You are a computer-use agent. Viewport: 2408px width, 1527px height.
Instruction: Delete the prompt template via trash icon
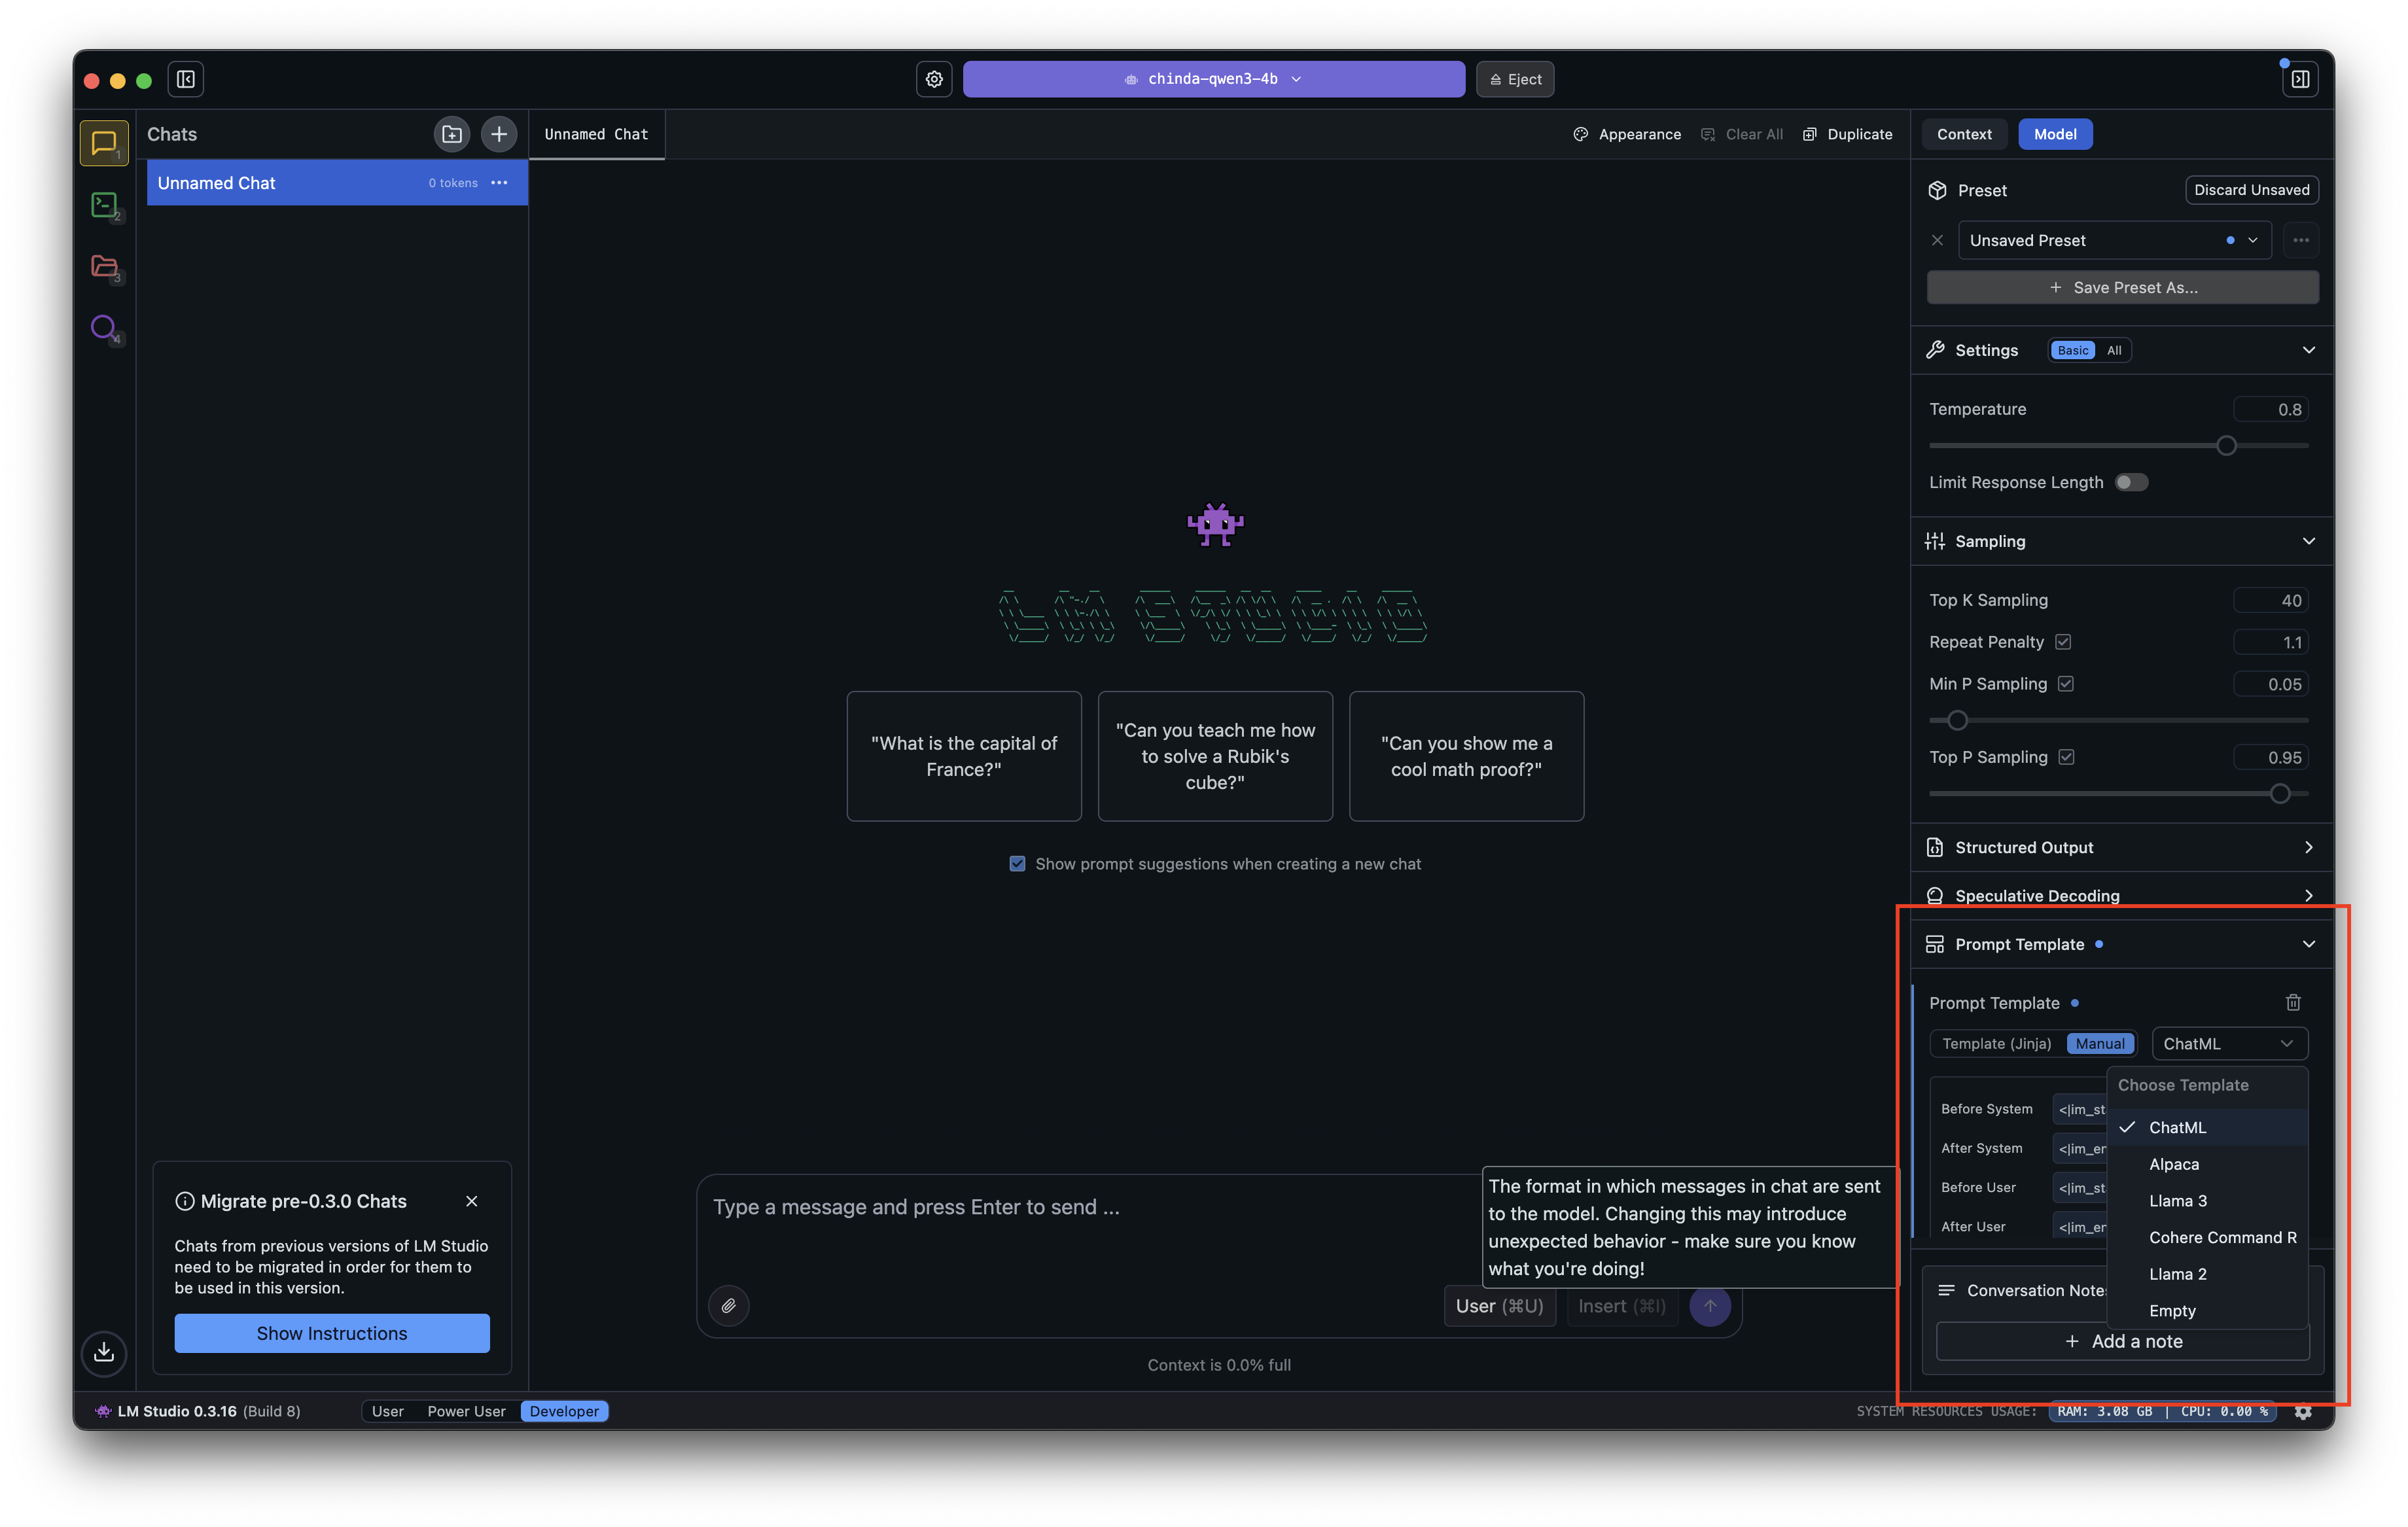[x=2293, y=1002]
